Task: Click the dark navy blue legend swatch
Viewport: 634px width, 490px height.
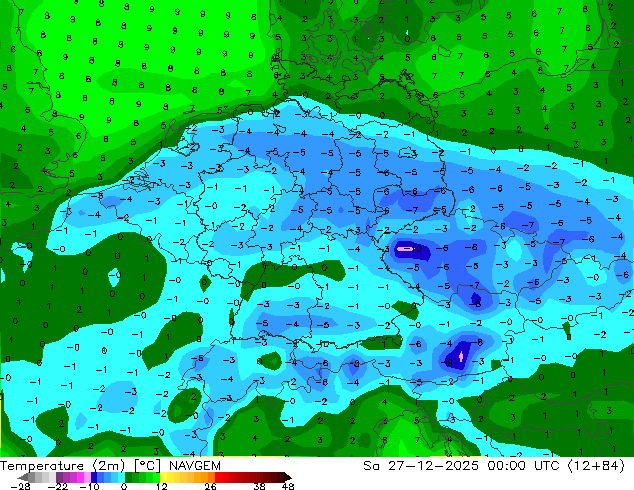Action: point(94,477)
